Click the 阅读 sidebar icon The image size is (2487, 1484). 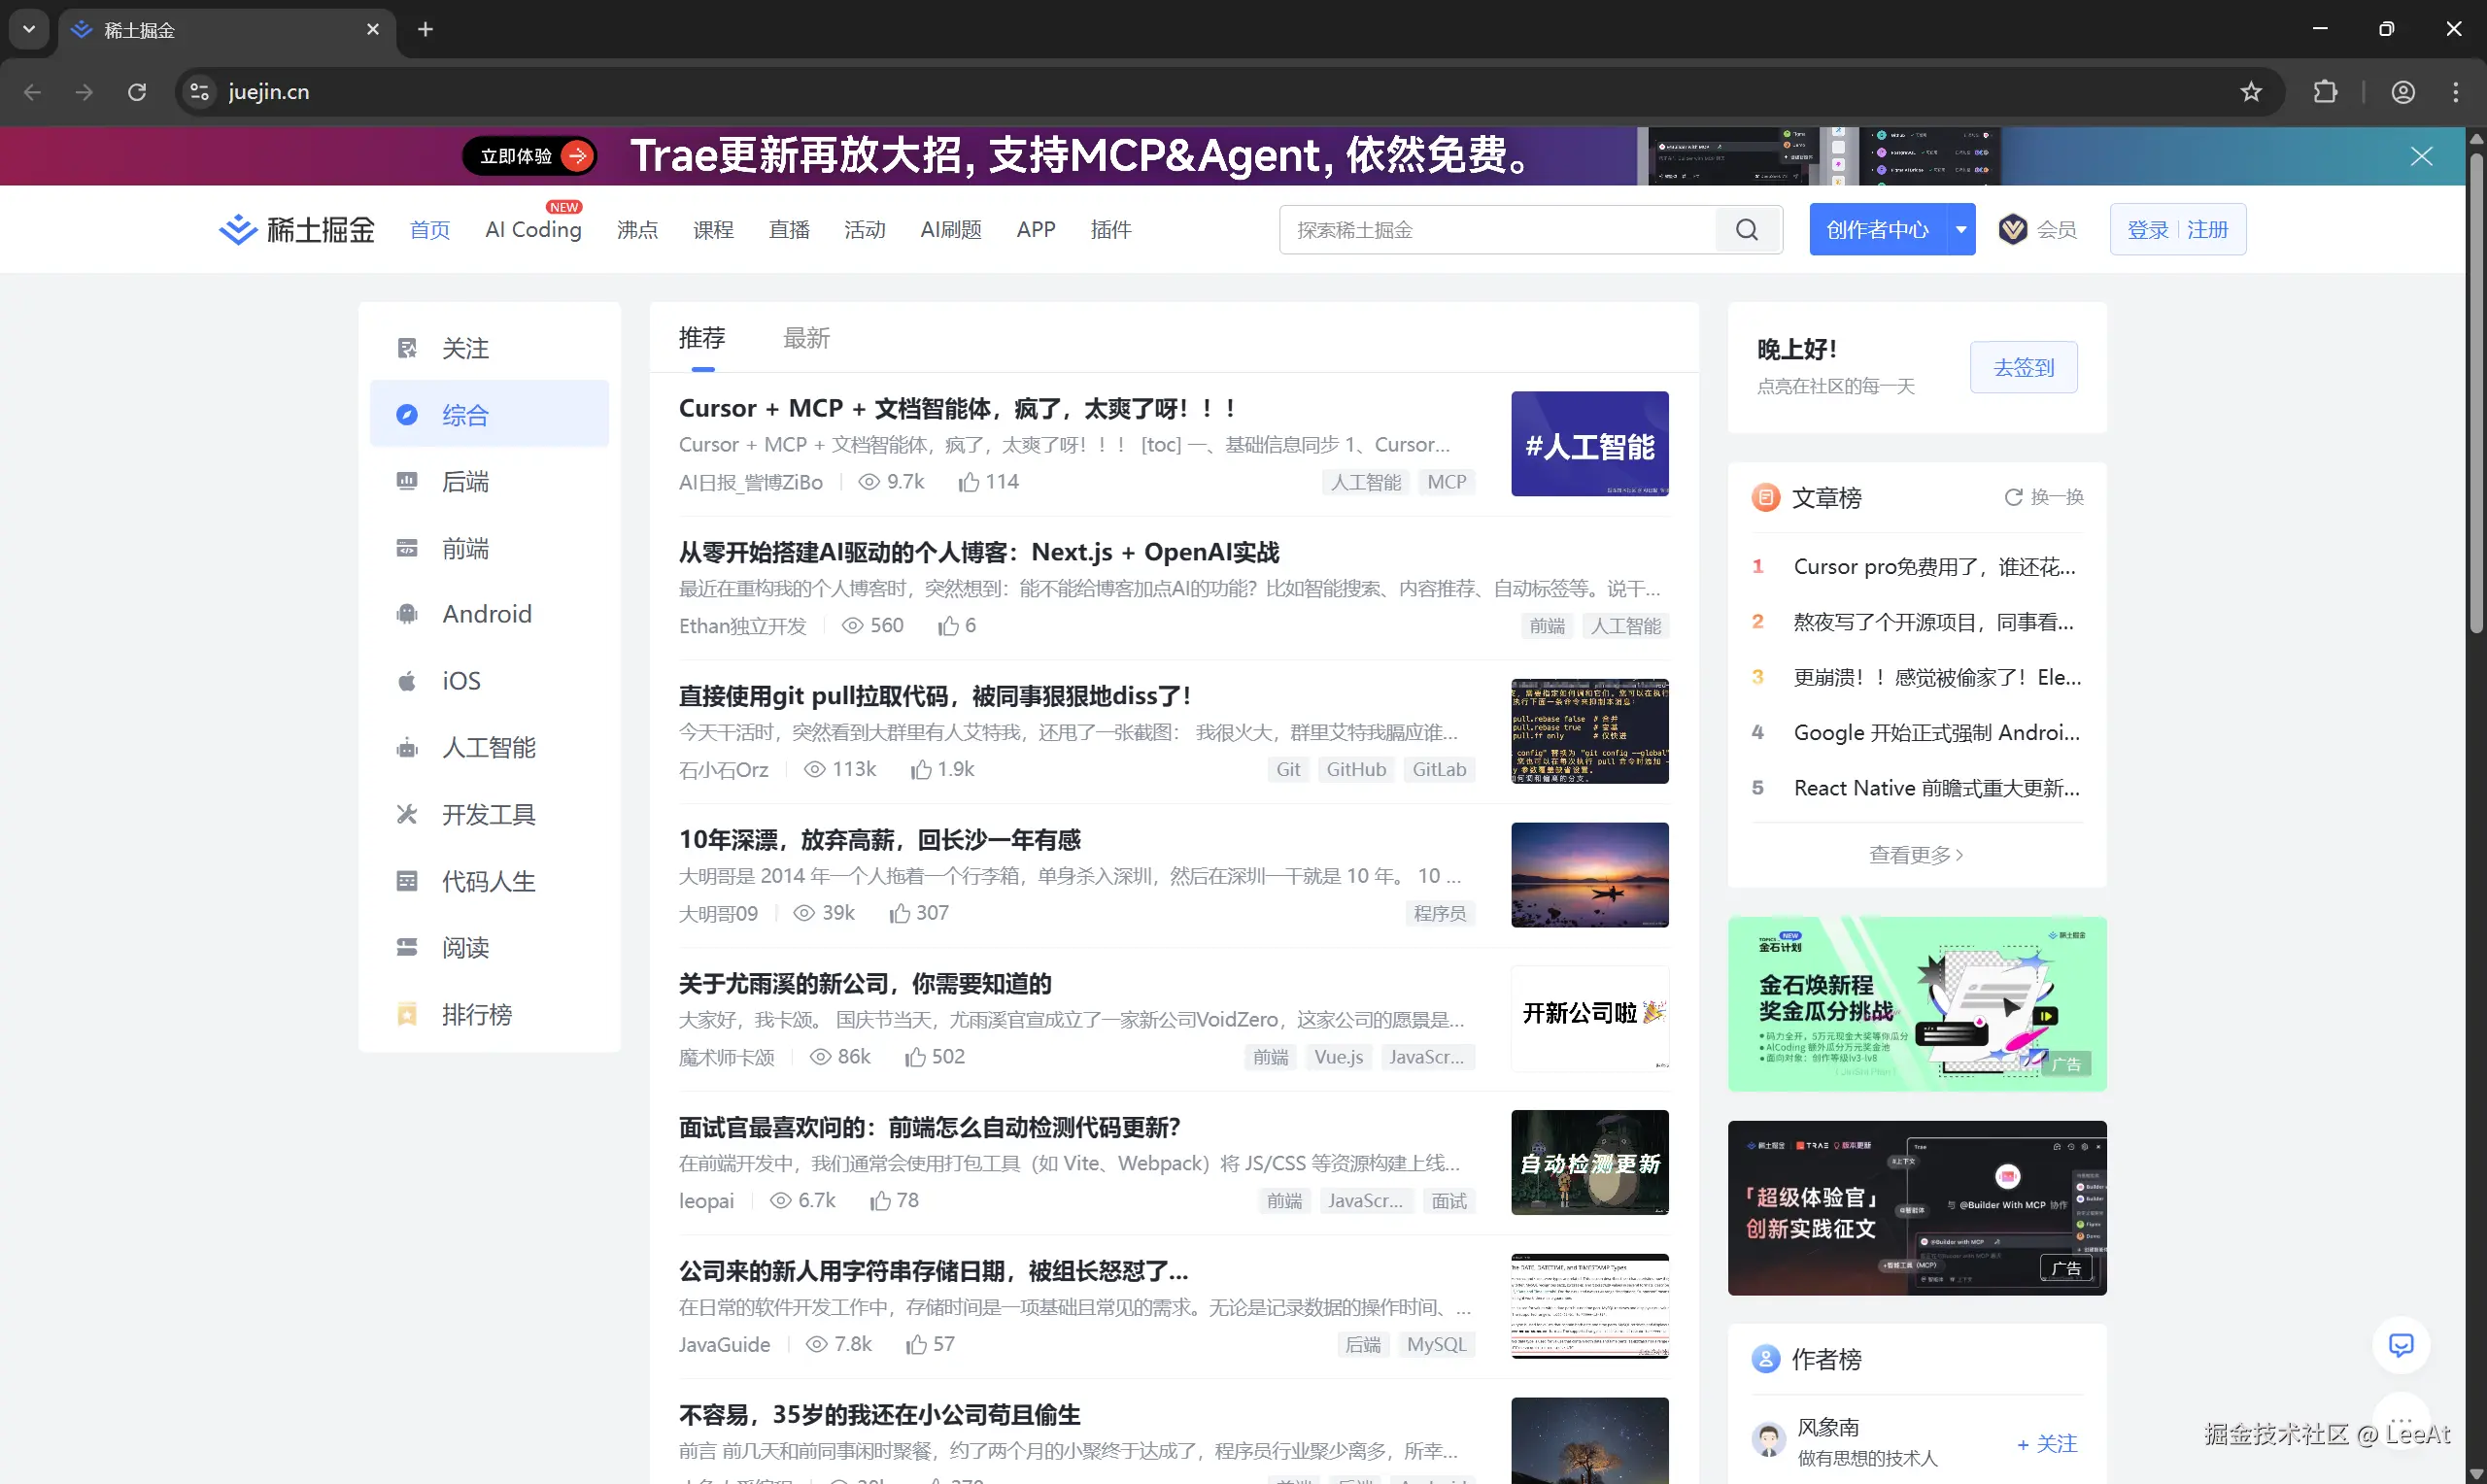tap(407, 947)
